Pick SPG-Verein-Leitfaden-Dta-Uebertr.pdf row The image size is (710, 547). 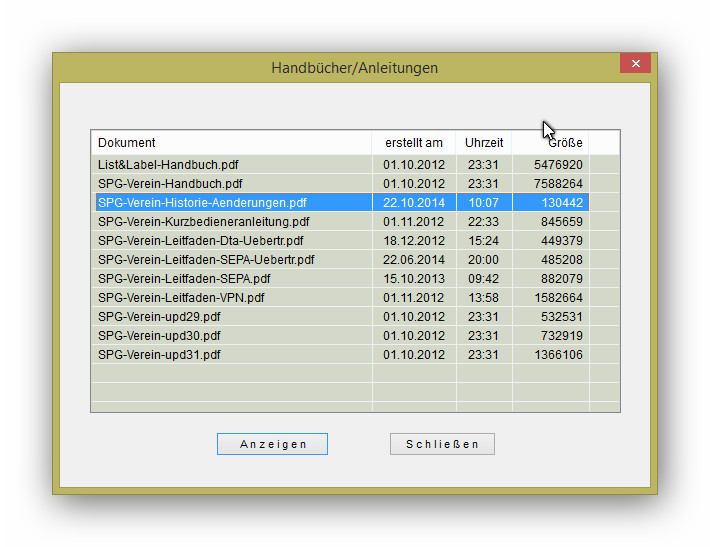[x=200, y=241]
